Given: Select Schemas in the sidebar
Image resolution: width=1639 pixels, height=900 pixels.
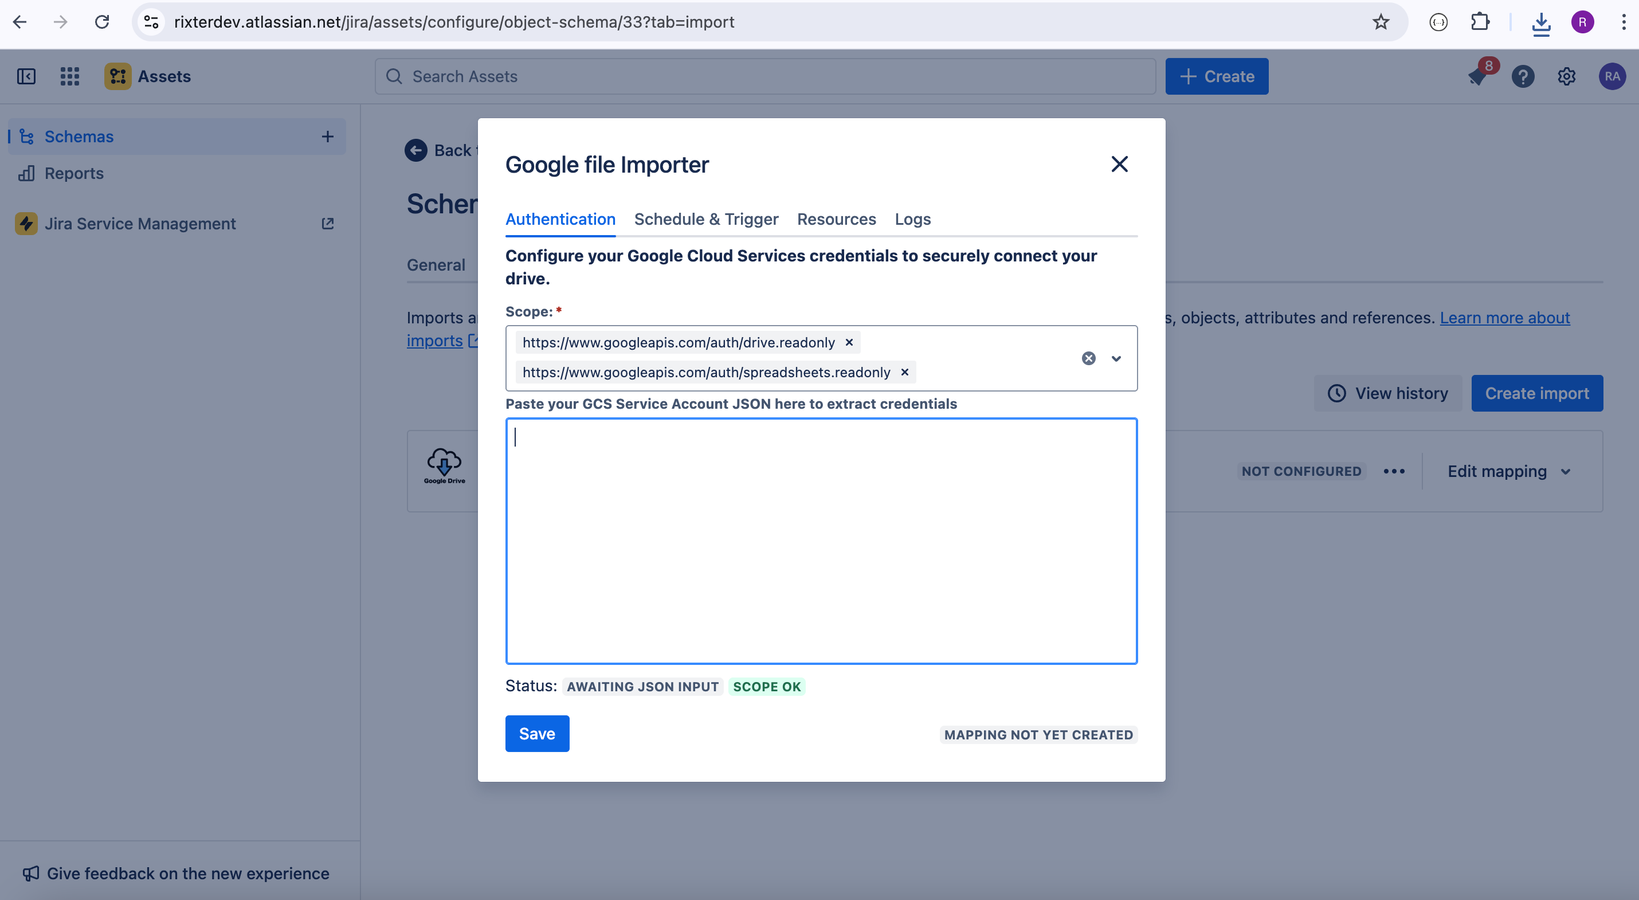Looking at the screenshot, I should pos(177,136).
